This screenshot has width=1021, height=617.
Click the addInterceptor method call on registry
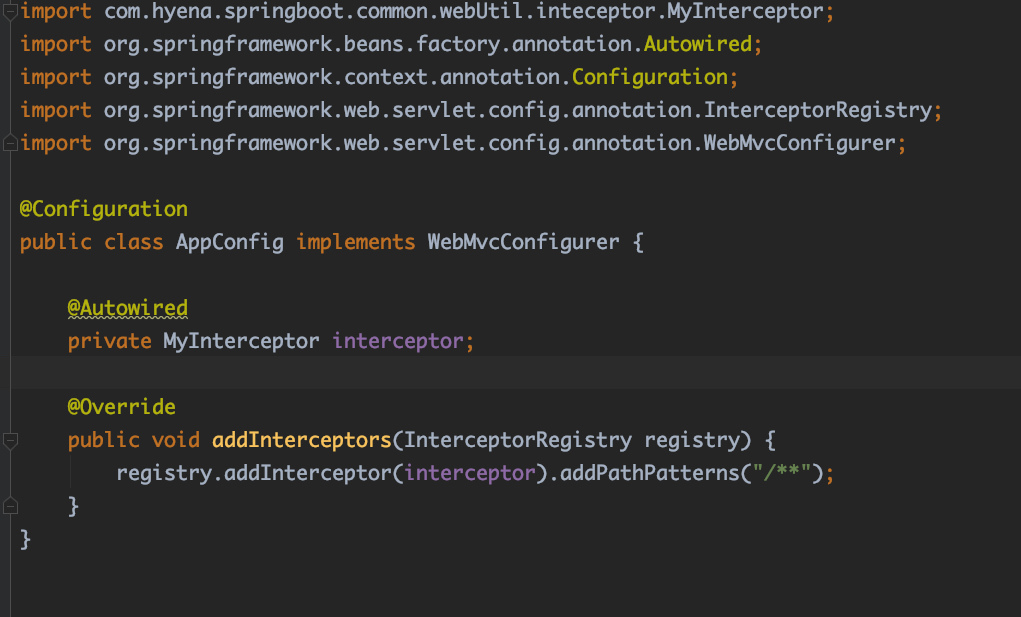point(308,473)
